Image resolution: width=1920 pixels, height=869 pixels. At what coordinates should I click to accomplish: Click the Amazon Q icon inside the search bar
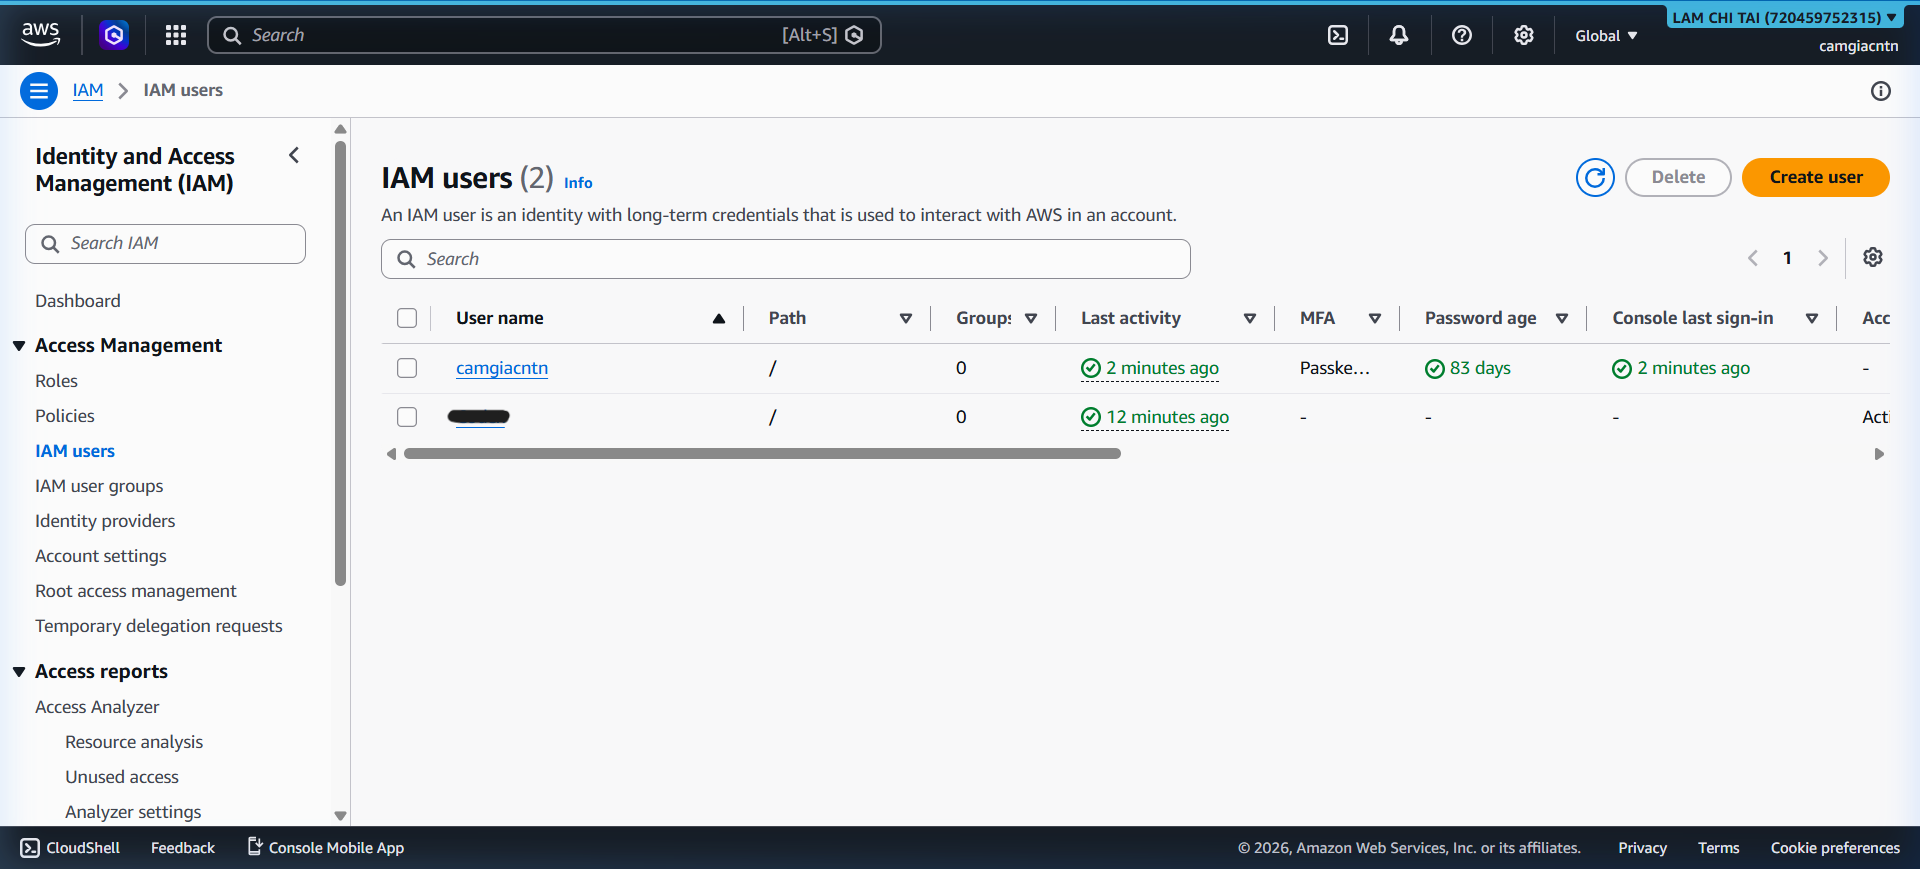coord(854,35)
